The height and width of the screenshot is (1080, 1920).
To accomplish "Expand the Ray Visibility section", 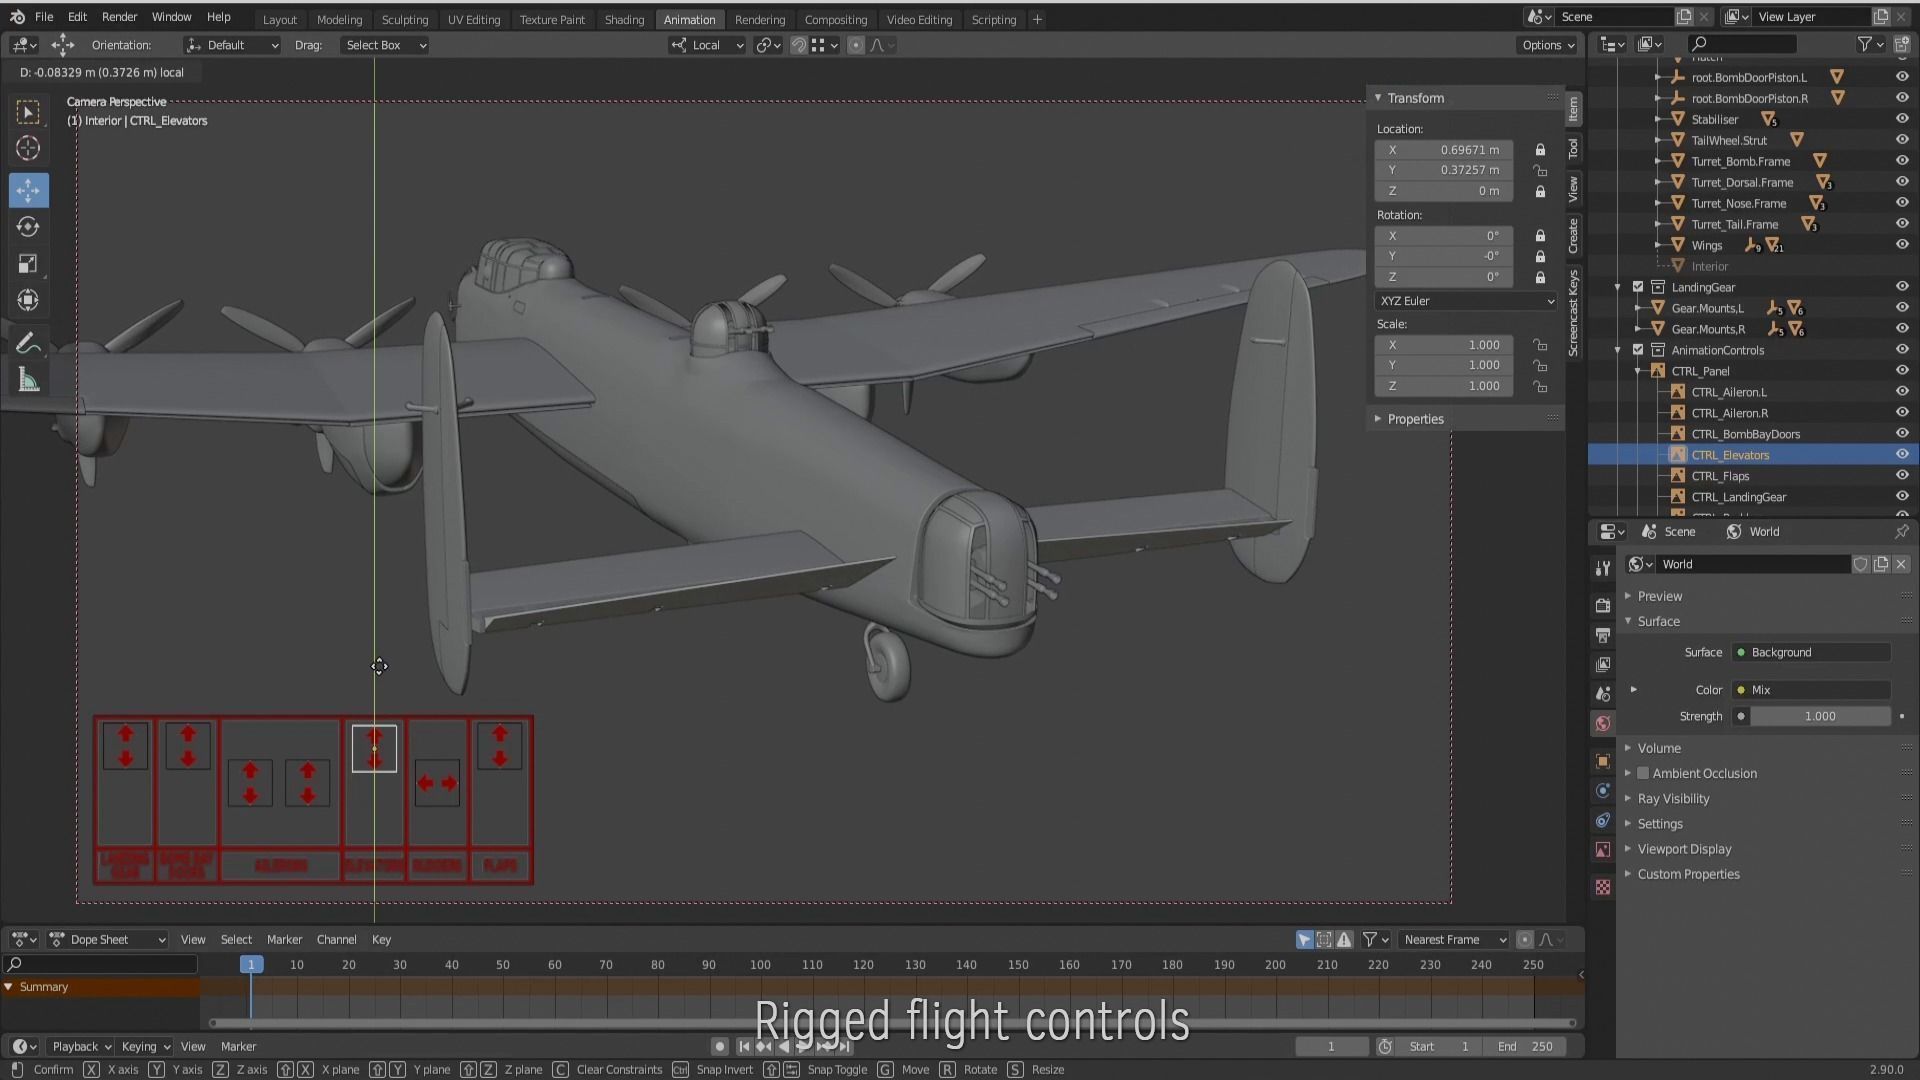I will coord(1673,799).
